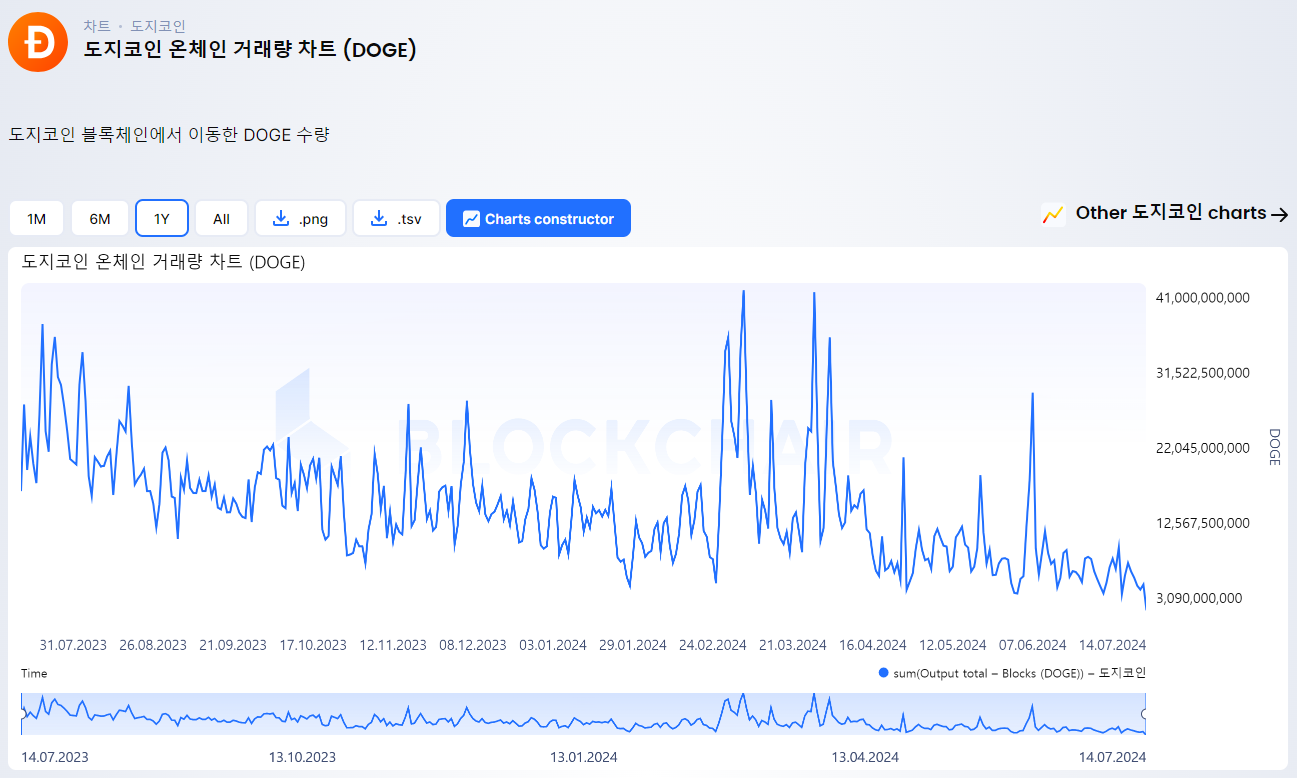Open the Charts constructor
This screenshot has width=1297, height=778.
point(538,219)
